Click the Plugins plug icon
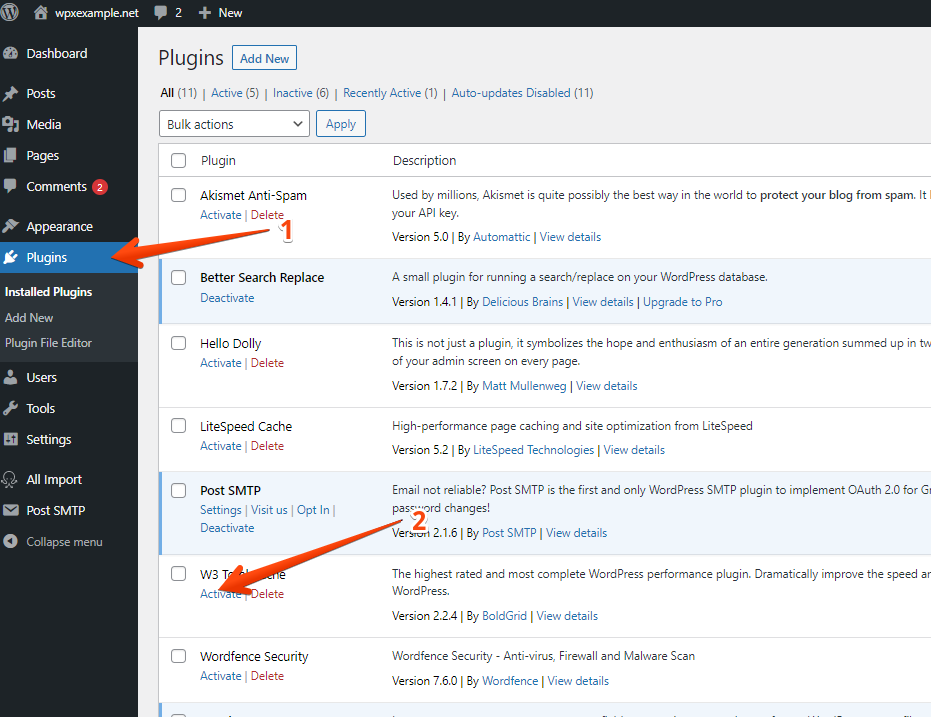 10,258
